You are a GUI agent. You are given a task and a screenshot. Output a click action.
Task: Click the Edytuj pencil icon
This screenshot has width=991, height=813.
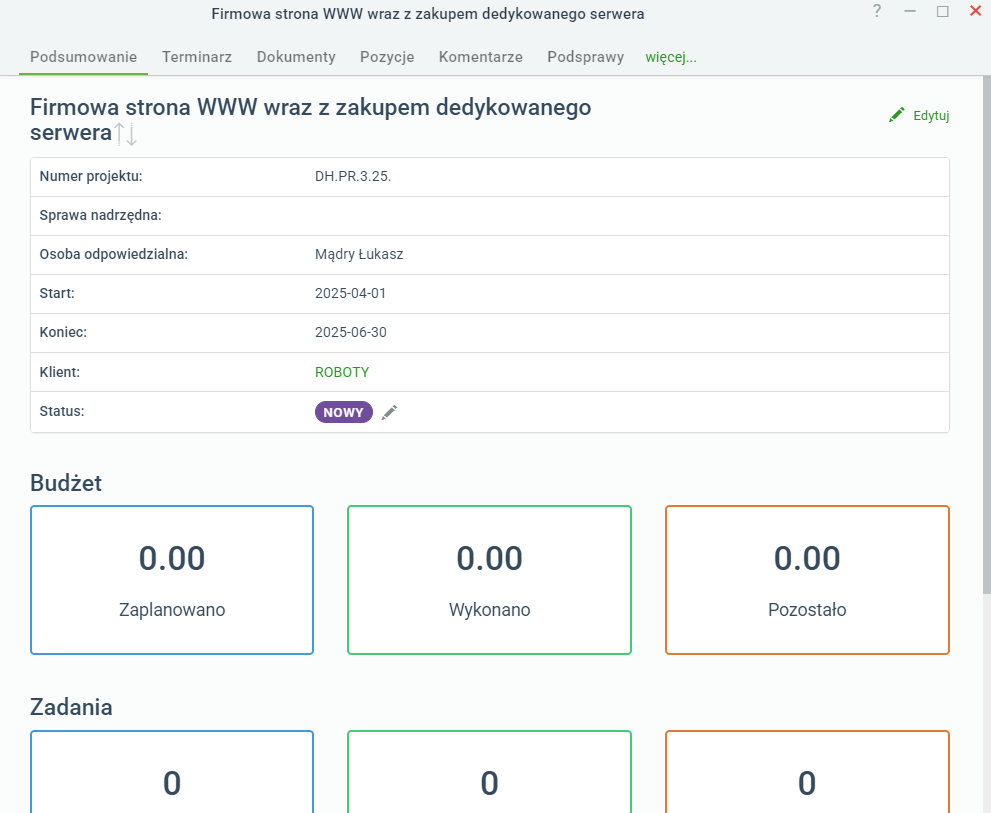[896, 115]
